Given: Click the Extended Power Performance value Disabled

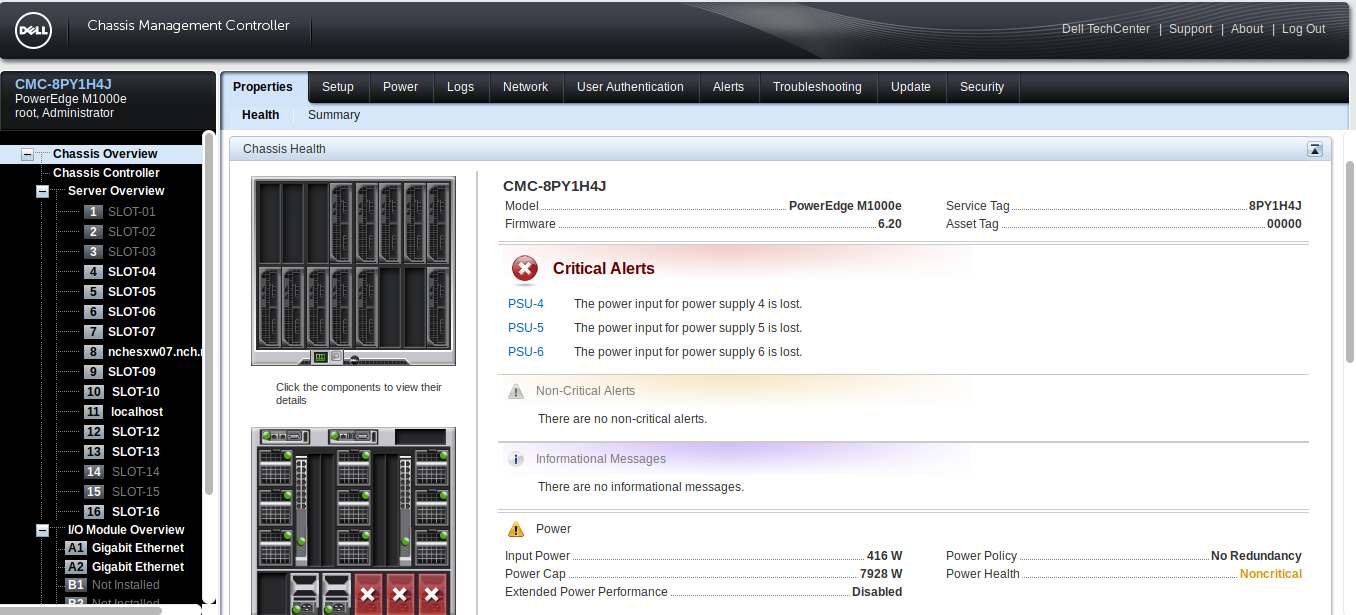Looking at the screenshot, I should point(877,592).
